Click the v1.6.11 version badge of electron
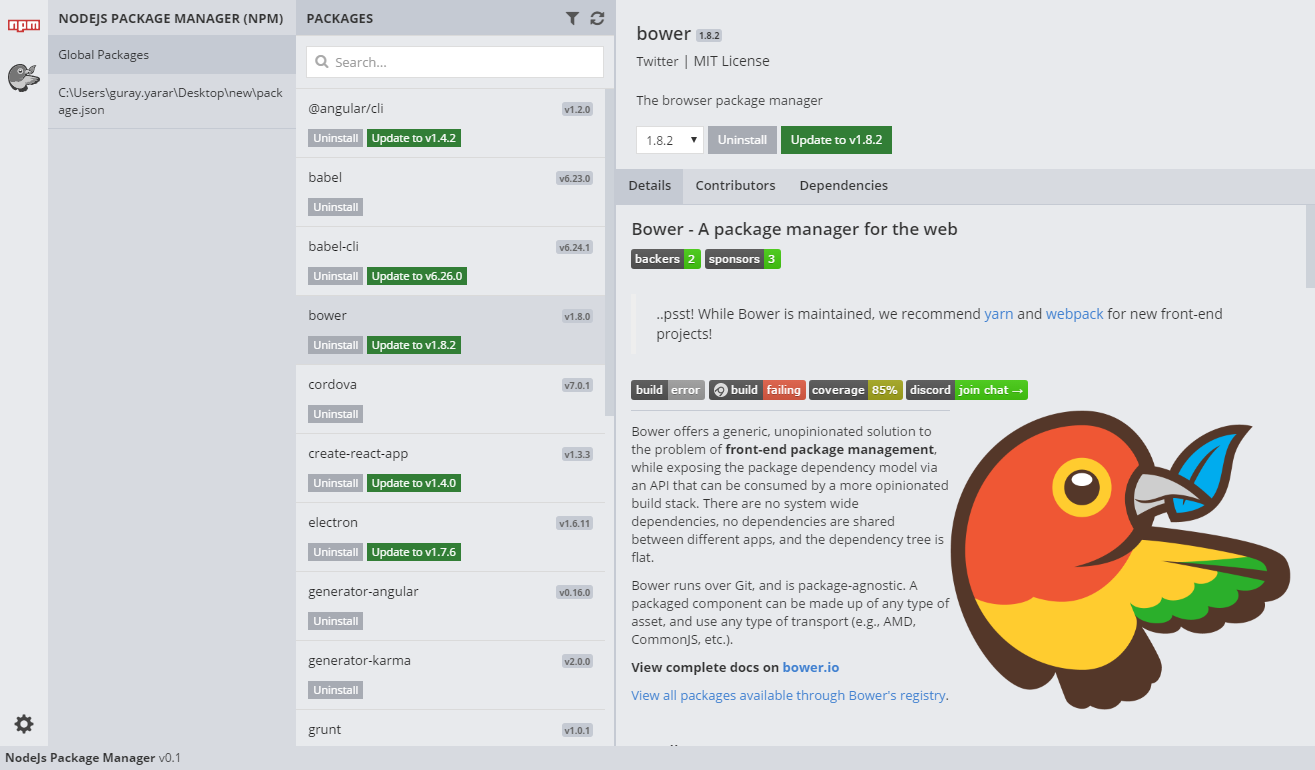The image size is (1315, 770). (x=575, y=524)
